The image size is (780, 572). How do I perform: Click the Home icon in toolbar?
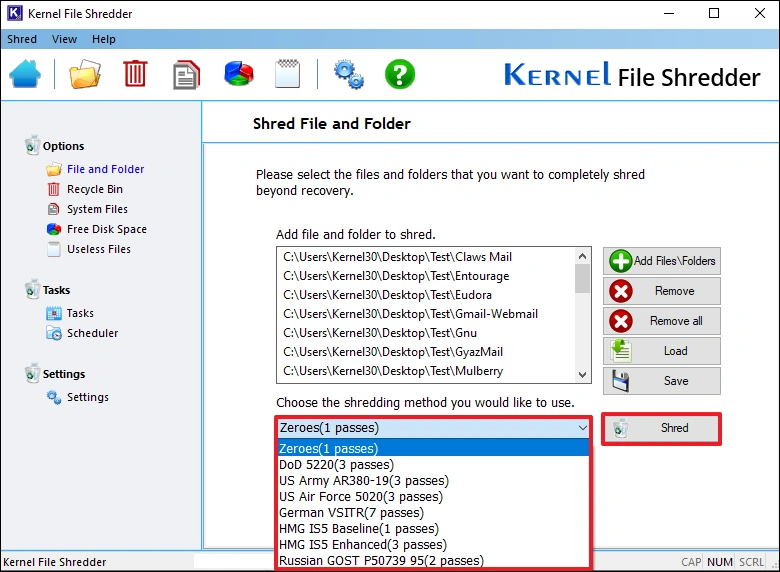coord(25,75)
